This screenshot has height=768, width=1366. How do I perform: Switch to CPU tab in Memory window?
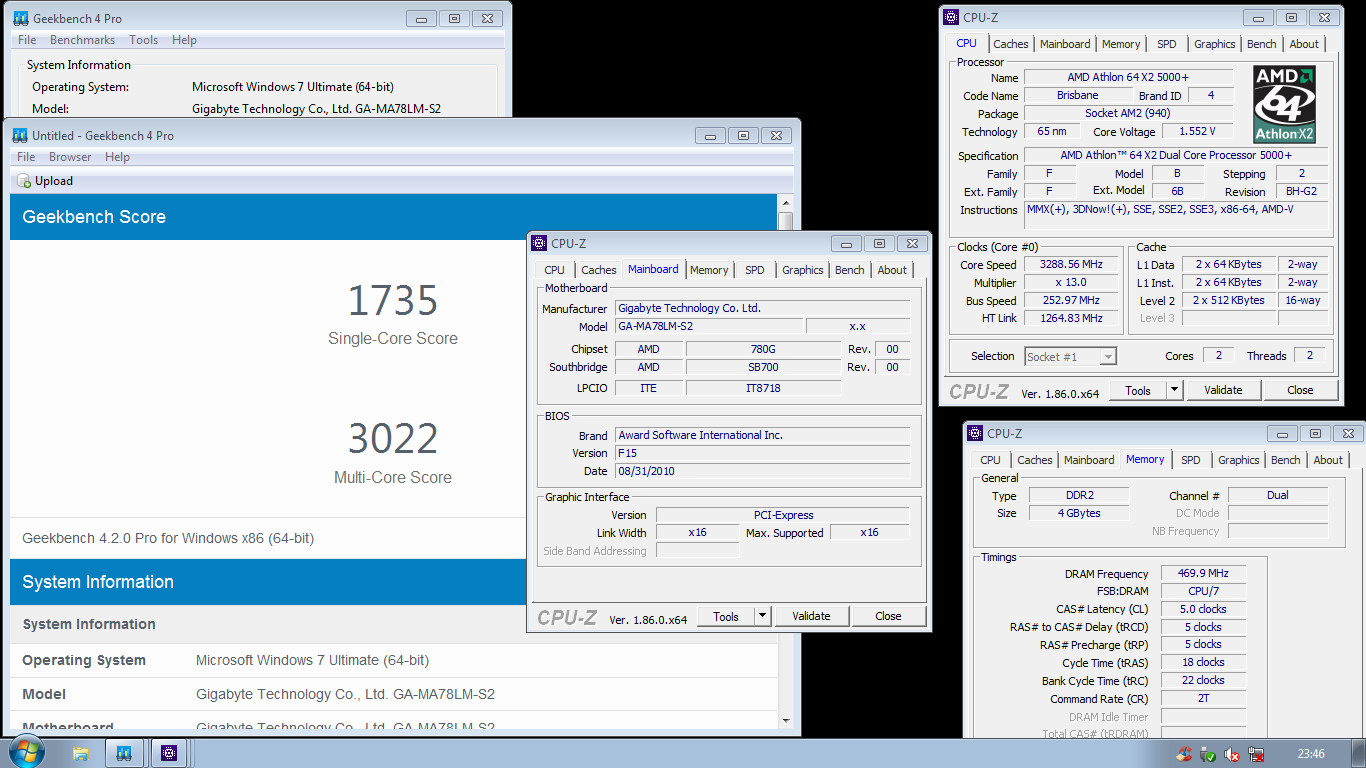click(991, 460)
